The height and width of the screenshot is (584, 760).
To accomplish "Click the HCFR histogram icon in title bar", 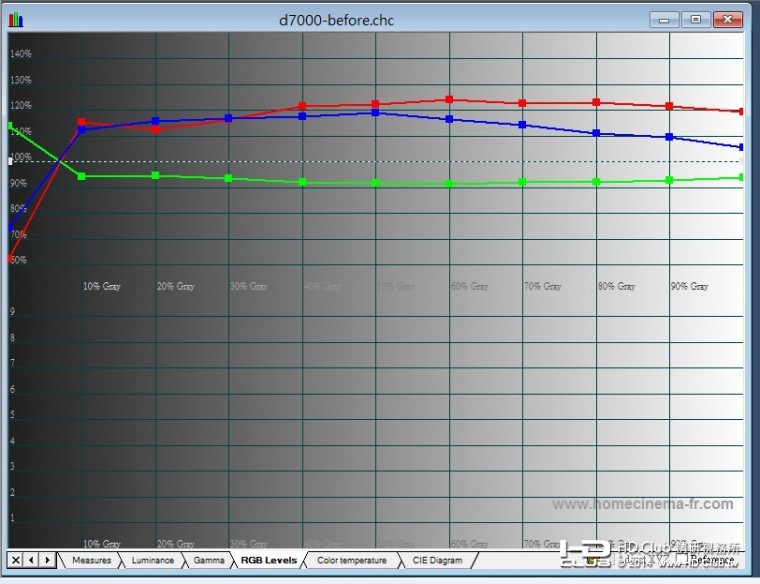I will tap(16, 19).
